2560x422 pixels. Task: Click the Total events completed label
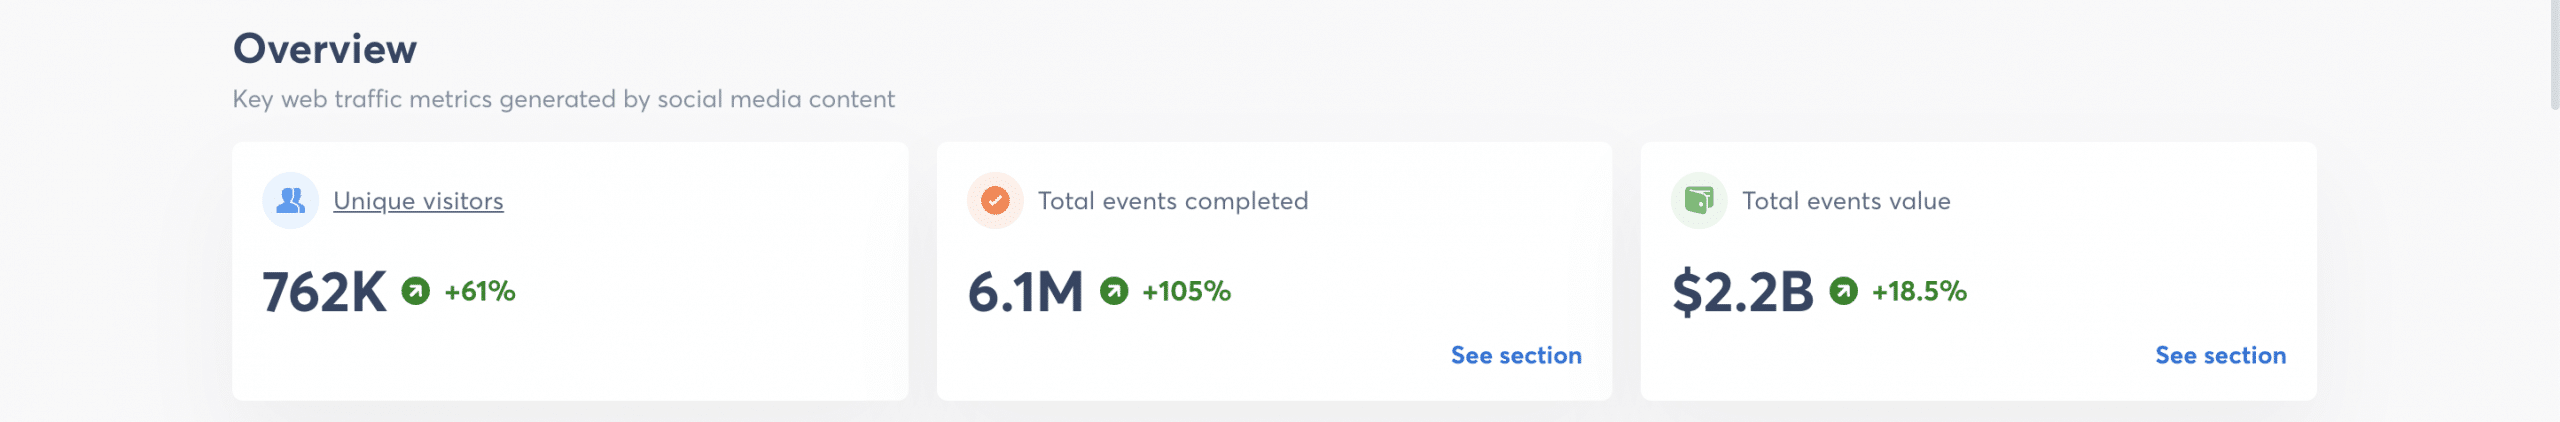(x=1173, y=201)
